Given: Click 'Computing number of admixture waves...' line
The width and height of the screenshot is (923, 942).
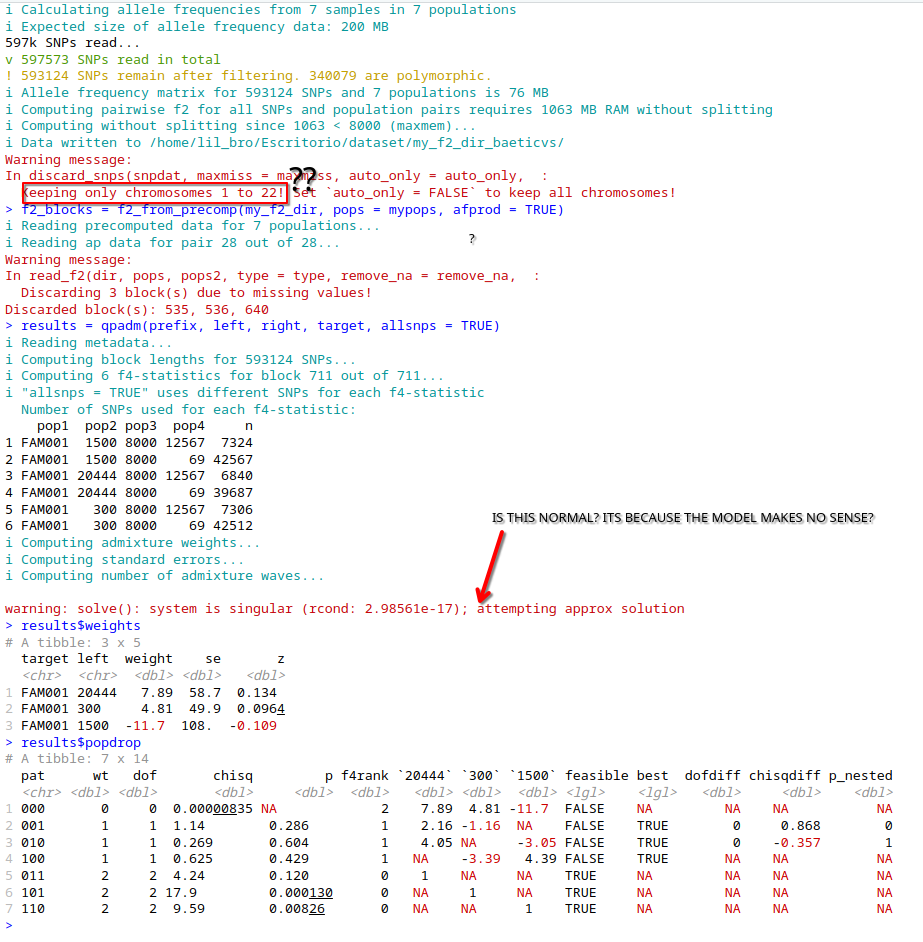Looking at the screenshot, I should coord(165,576).
